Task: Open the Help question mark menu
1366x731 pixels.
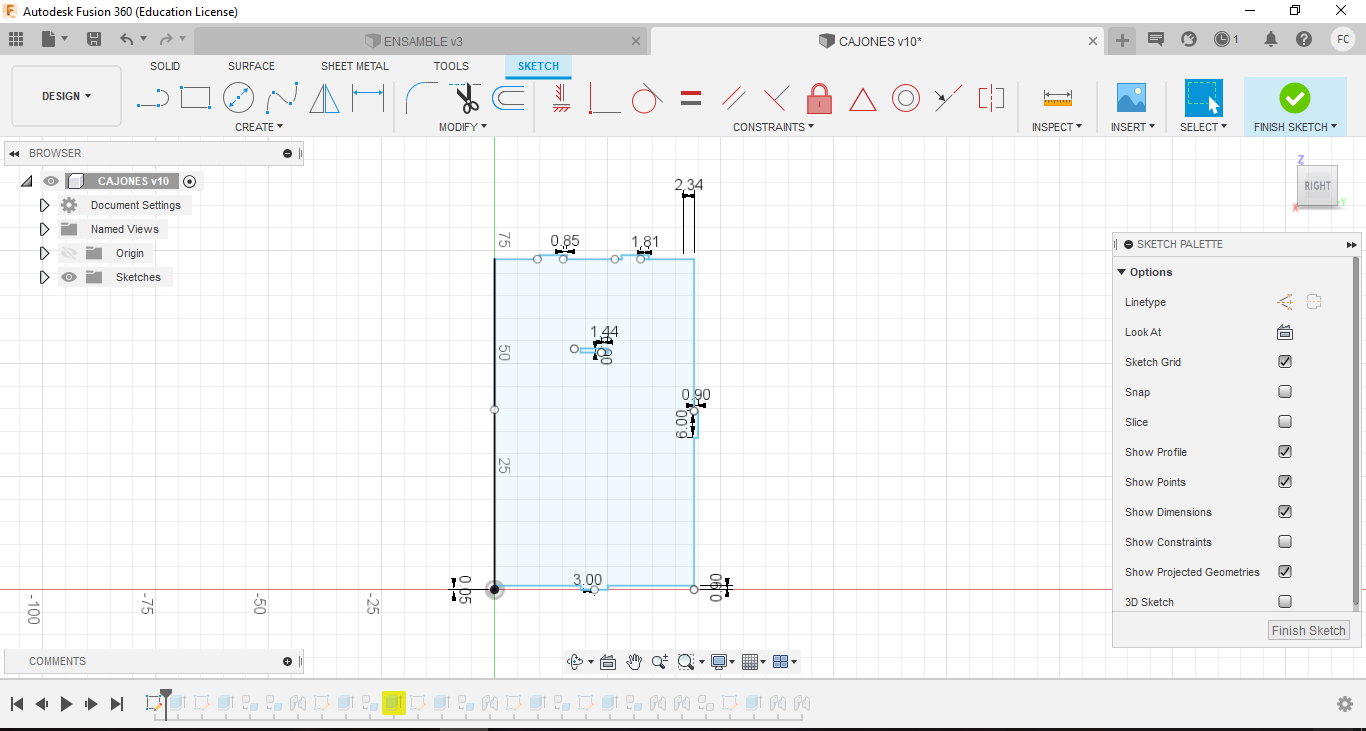Action: pos(1304,39)
